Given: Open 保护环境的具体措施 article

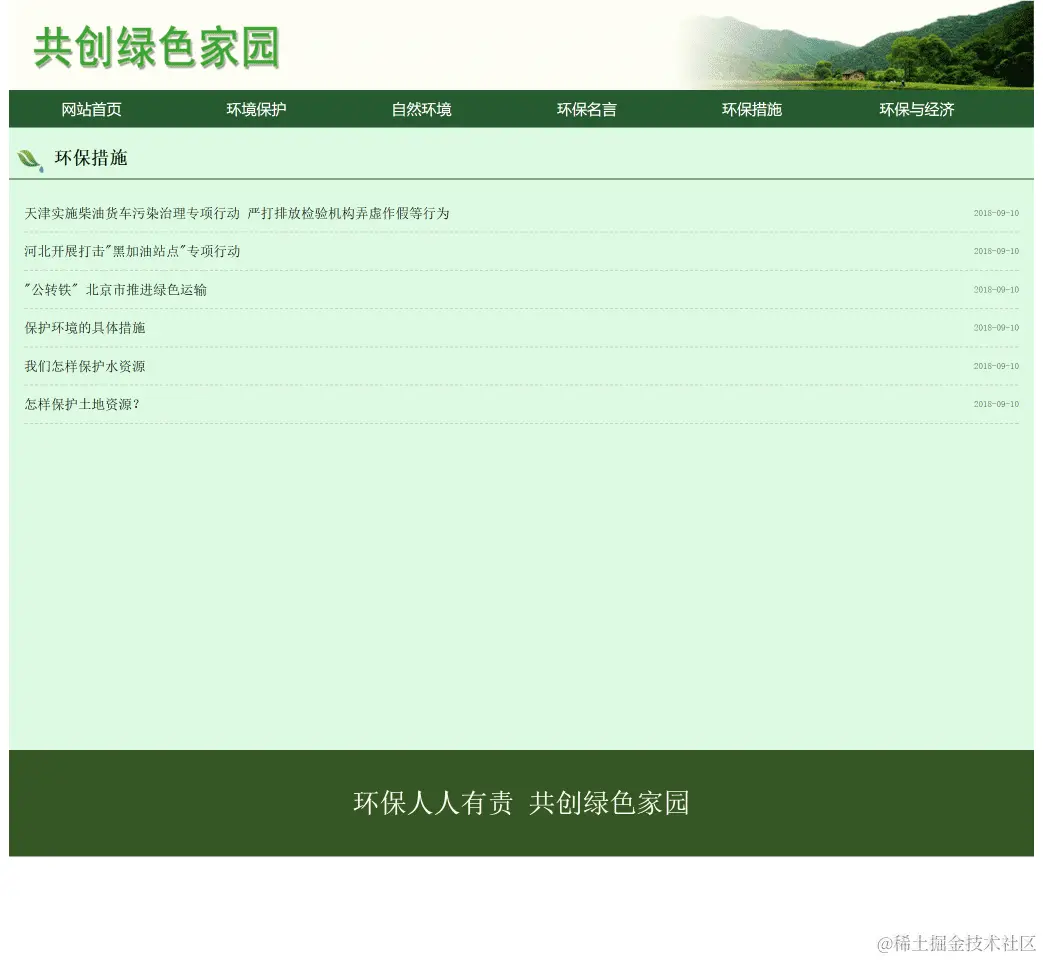Looking at the screenshot, I should pyautogui.click(x=83, y=328).
